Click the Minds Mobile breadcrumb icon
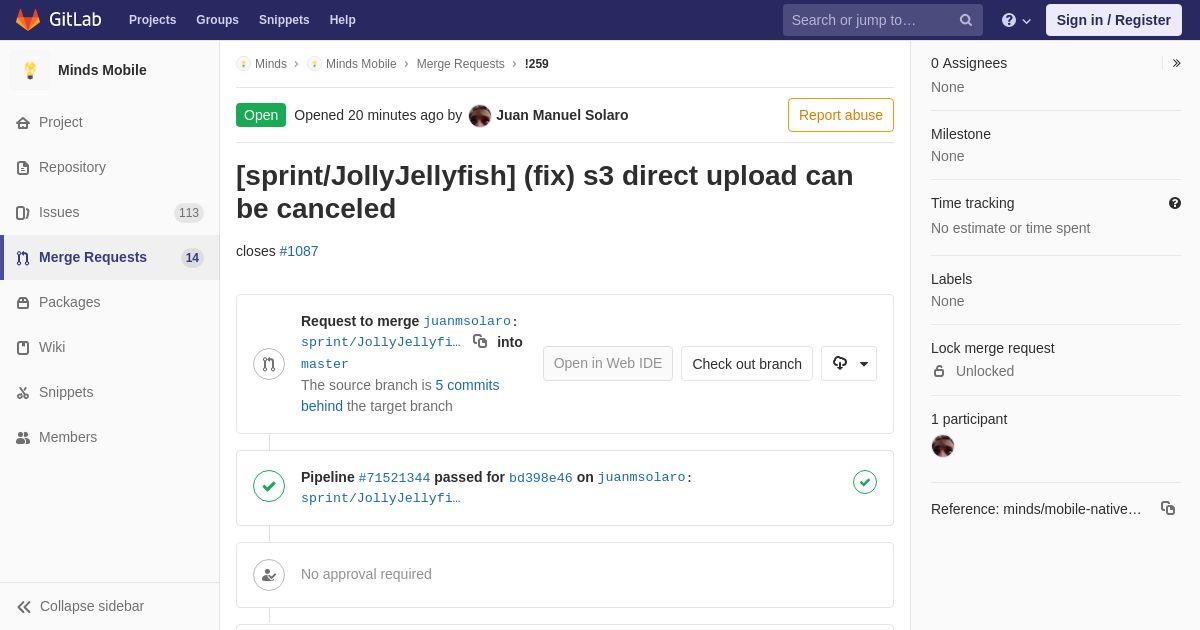The height and width of the screenshot is (630, 1200). coord(314,64)
